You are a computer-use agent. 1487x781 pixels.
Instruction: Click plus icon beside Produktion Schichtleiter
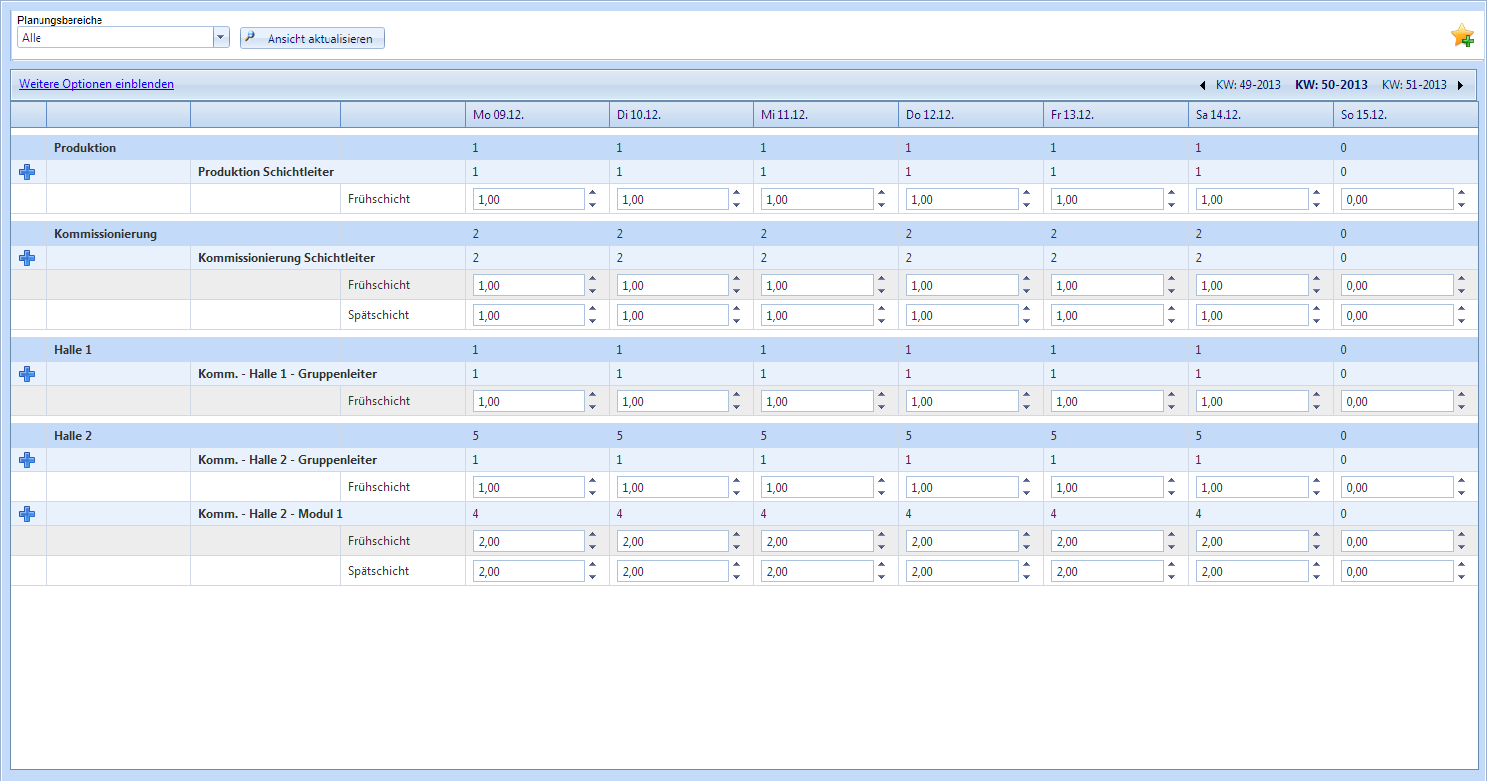click(x=27, y=172)
